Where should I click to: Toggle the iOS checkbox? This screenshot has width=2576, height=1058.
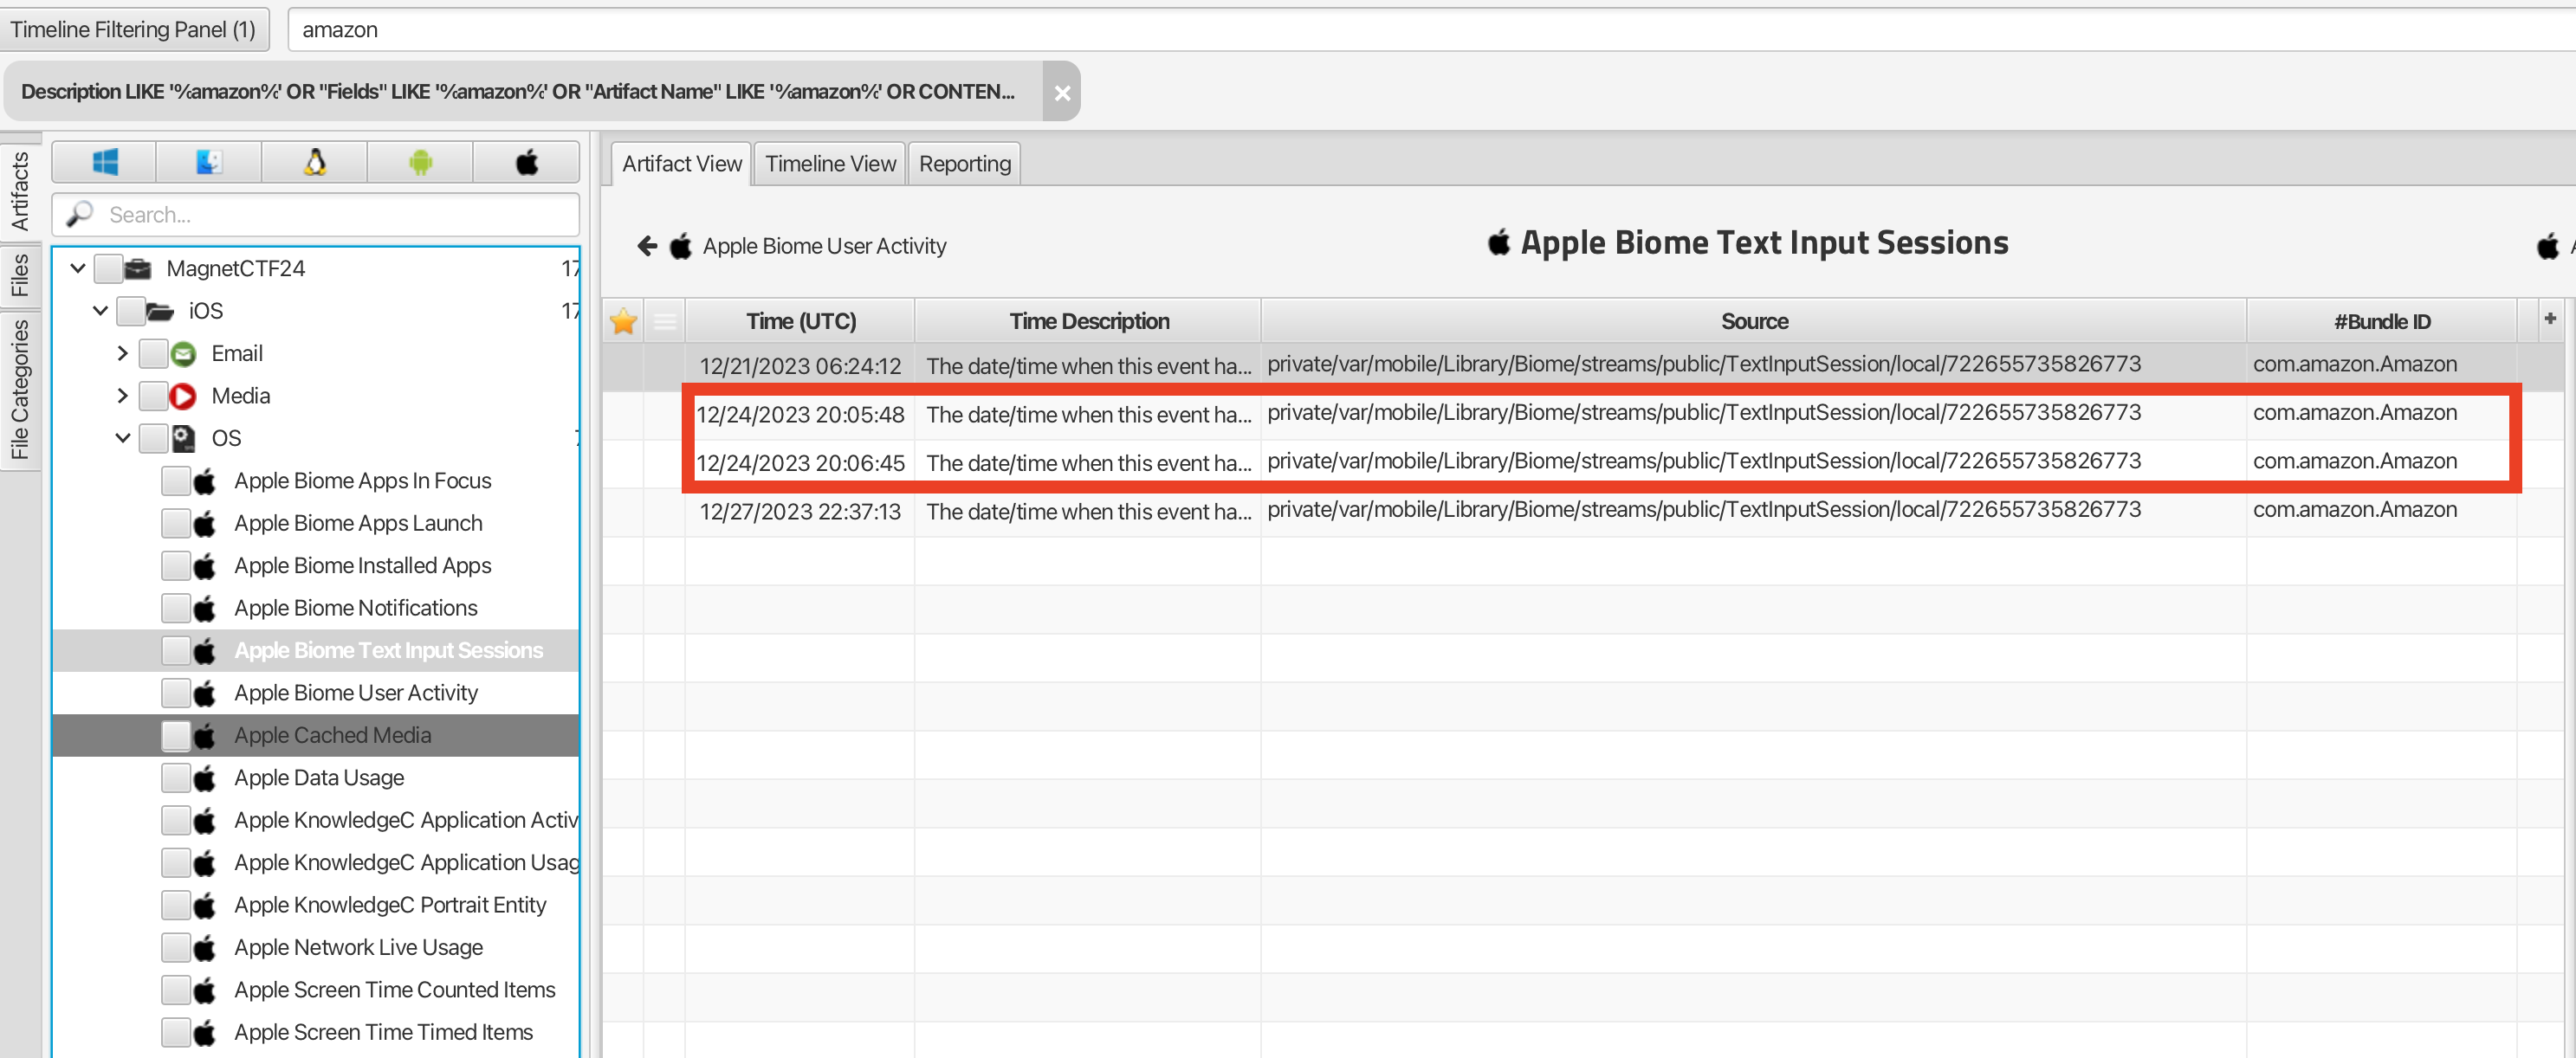131,311
